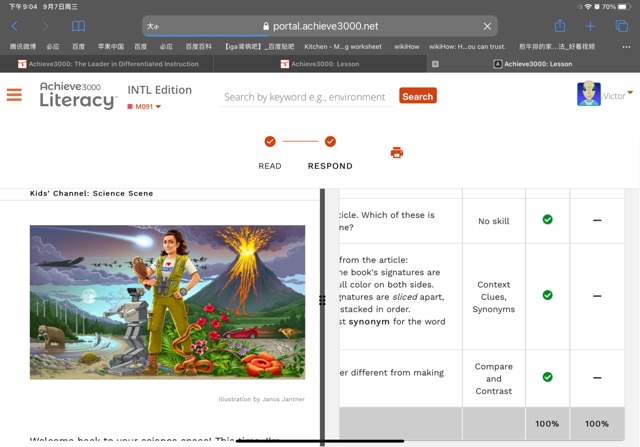Open the 腾讯微博 bookmark

pos(23,47)
